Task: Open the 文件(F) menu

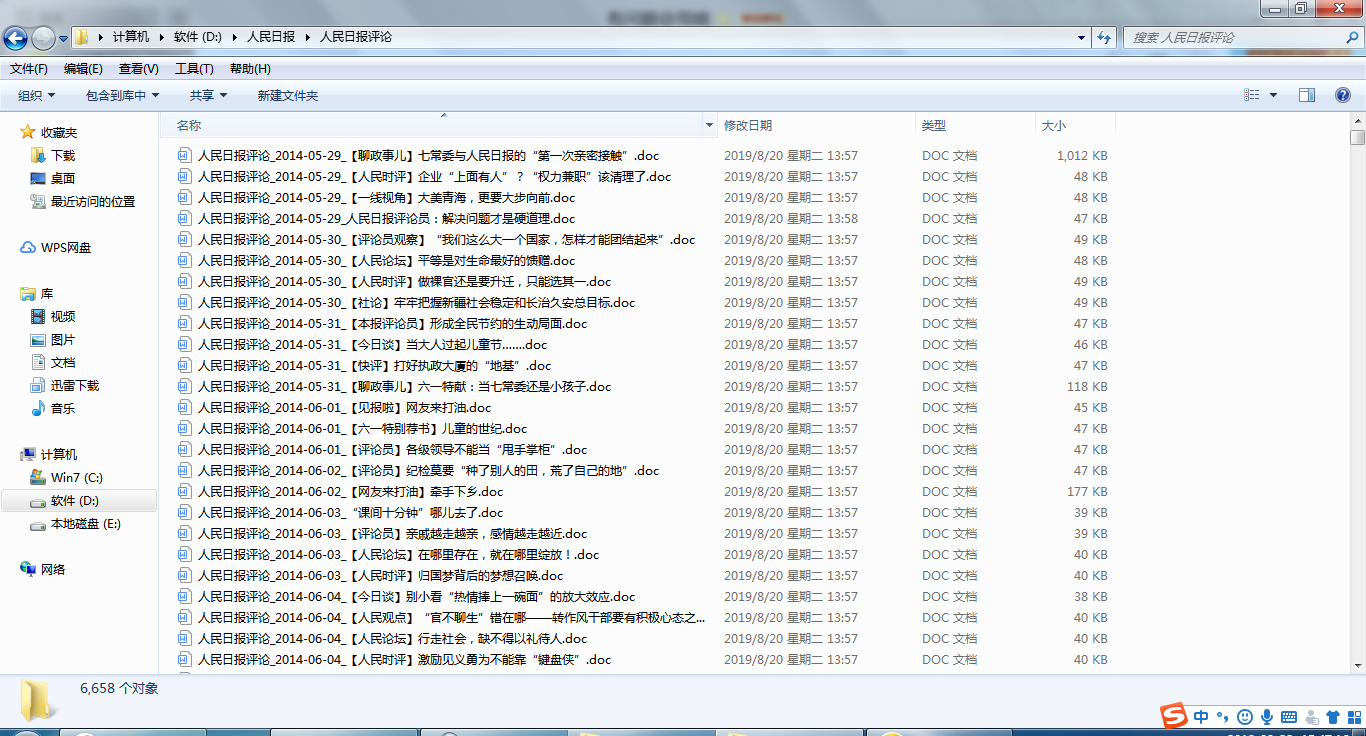Action: 29,69
